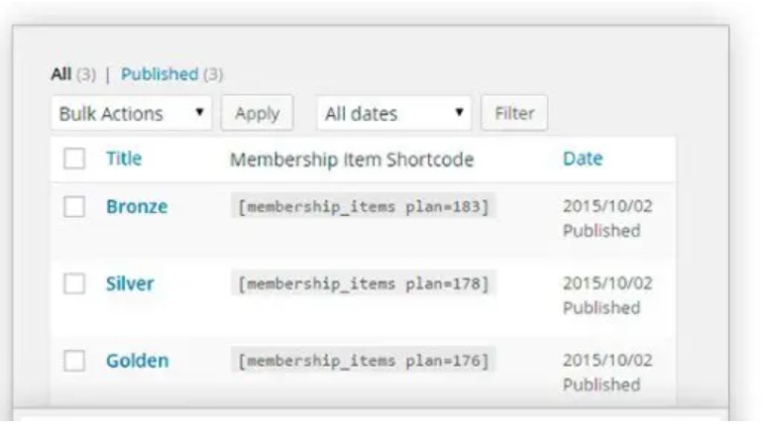Viewport: 768px width, 435px height.
Task: Select the plan=183 shortcode text
Action: pyautogui.click(x=364, y=207)
